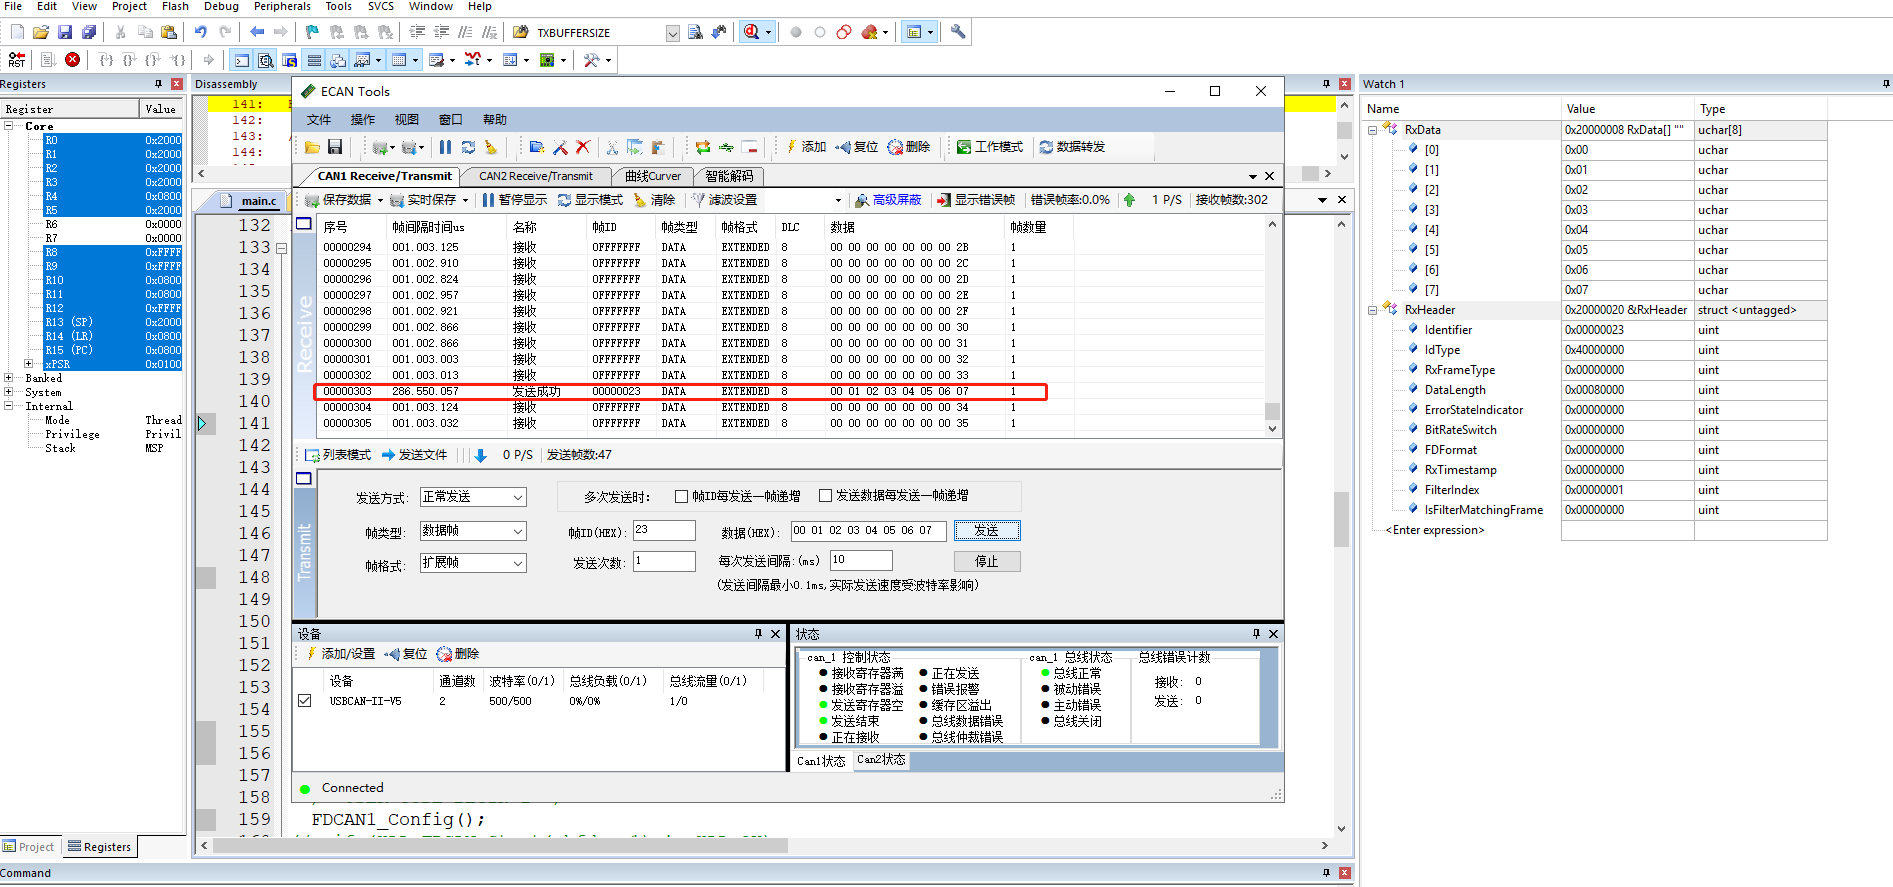Toggle the disassembly window toolbar icon
The width and height of the screenshot is (1893, 887).
click(x=265, y=60)
